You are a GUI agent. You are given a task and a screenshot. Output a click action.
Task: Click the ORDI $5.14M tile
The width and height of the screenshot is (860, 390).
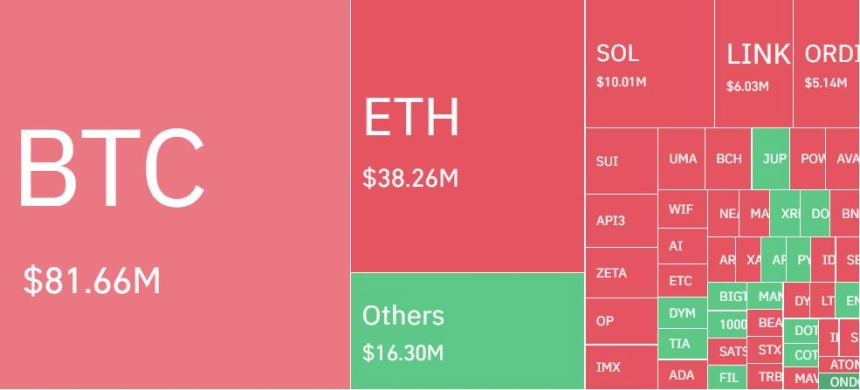tap(827, 63)
